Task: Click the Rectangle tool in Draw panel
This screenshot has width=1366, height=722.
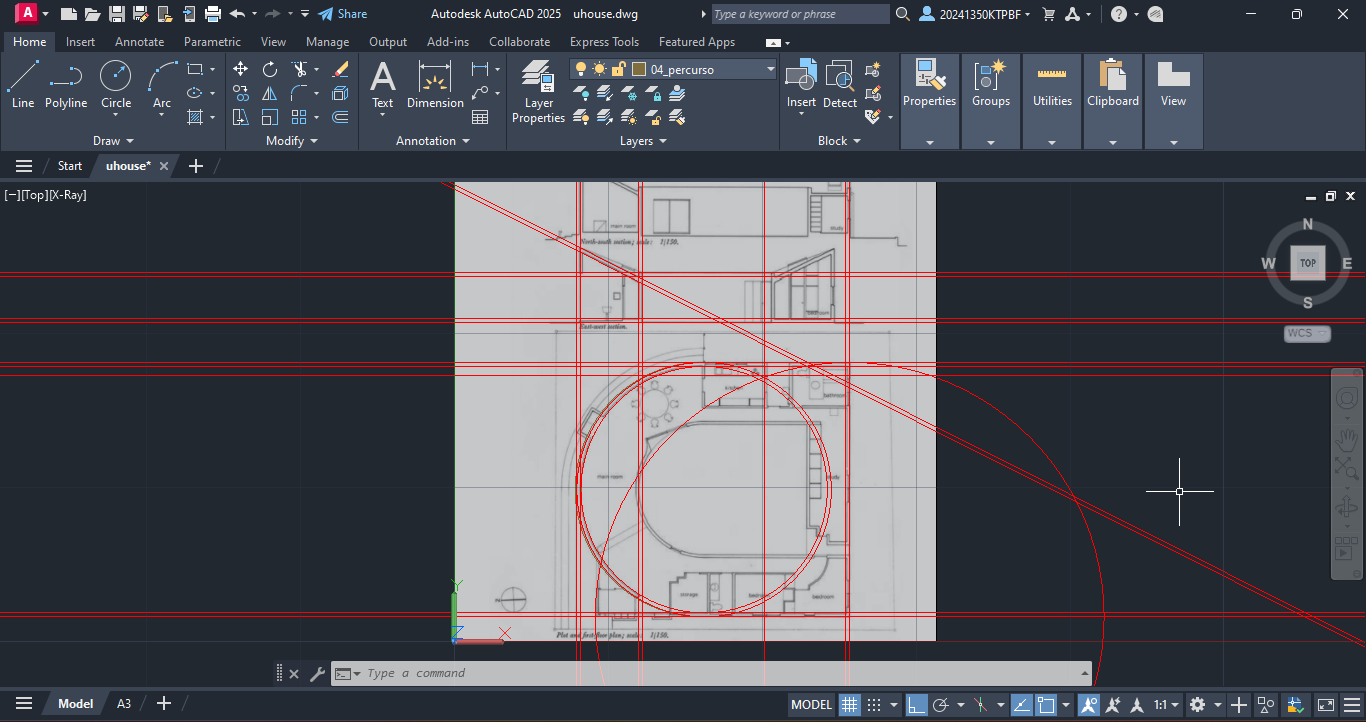Action: click(195, 69)
